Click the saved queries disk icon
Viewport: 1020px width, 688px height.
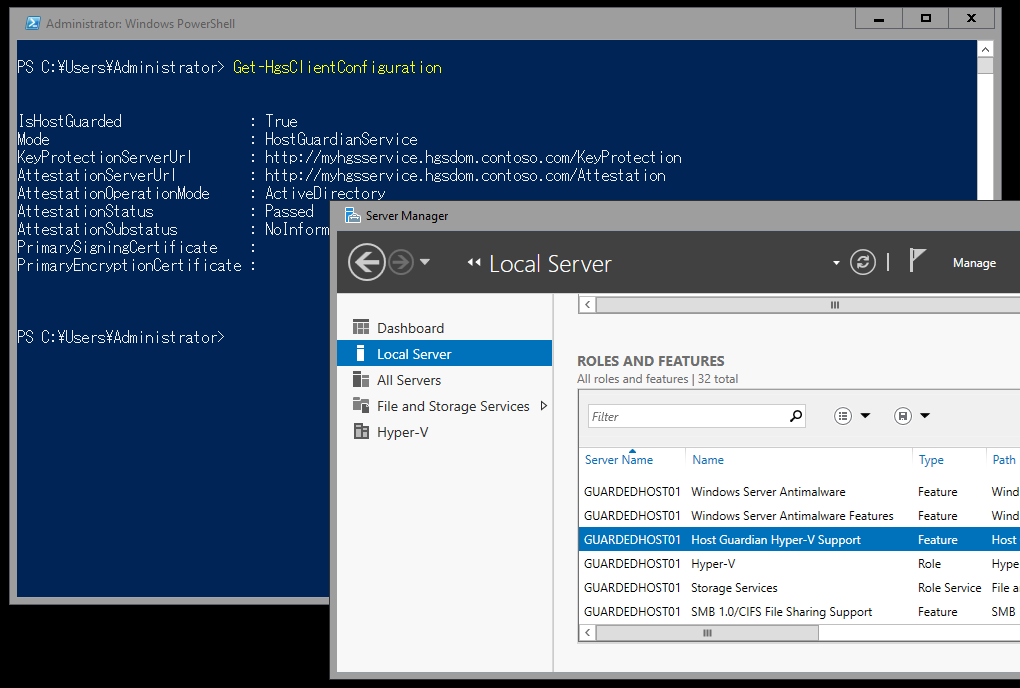tap(903, 415)
